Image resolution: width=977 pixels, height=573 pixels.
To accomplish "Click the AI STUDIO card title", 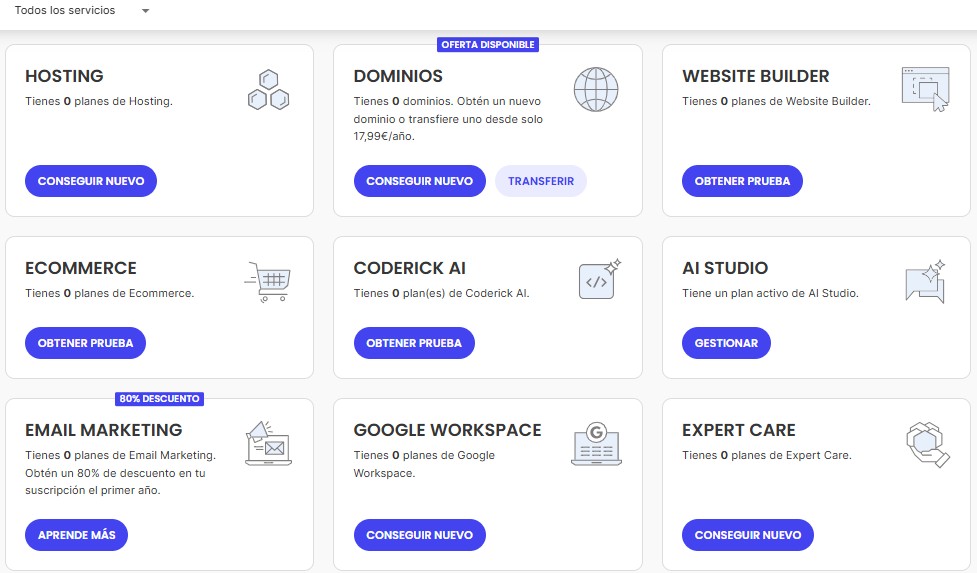I will tap(725, 268).
